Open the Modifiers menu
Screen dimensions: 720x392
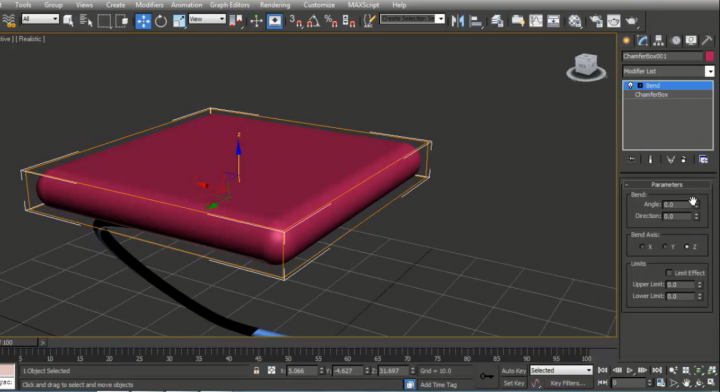pyautogui.click(x=149, y=5)
